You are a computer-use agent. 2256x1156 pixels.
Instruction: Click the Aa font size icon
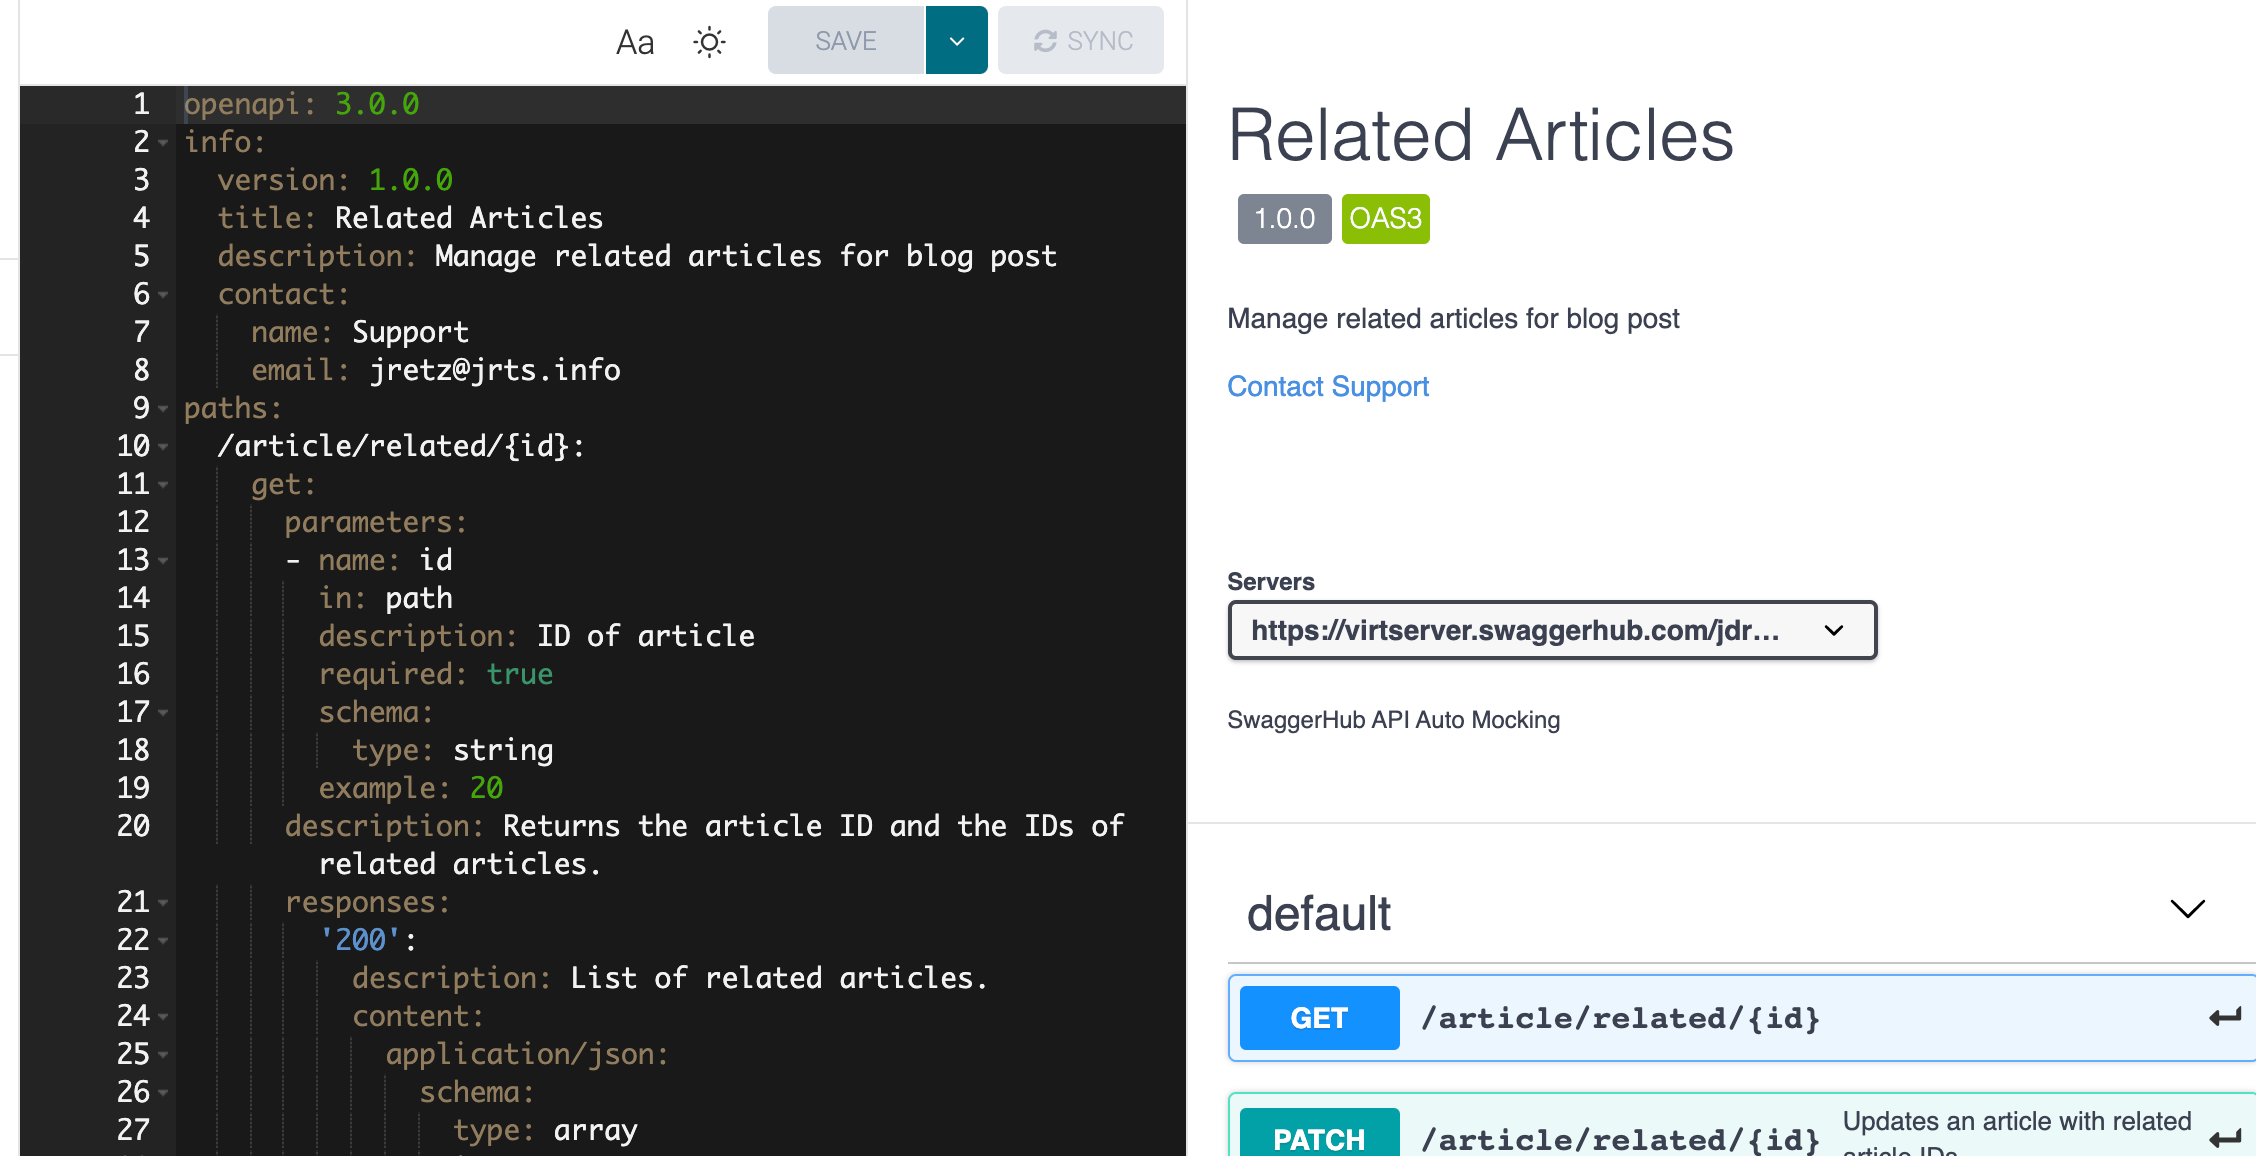coord(635,42)
